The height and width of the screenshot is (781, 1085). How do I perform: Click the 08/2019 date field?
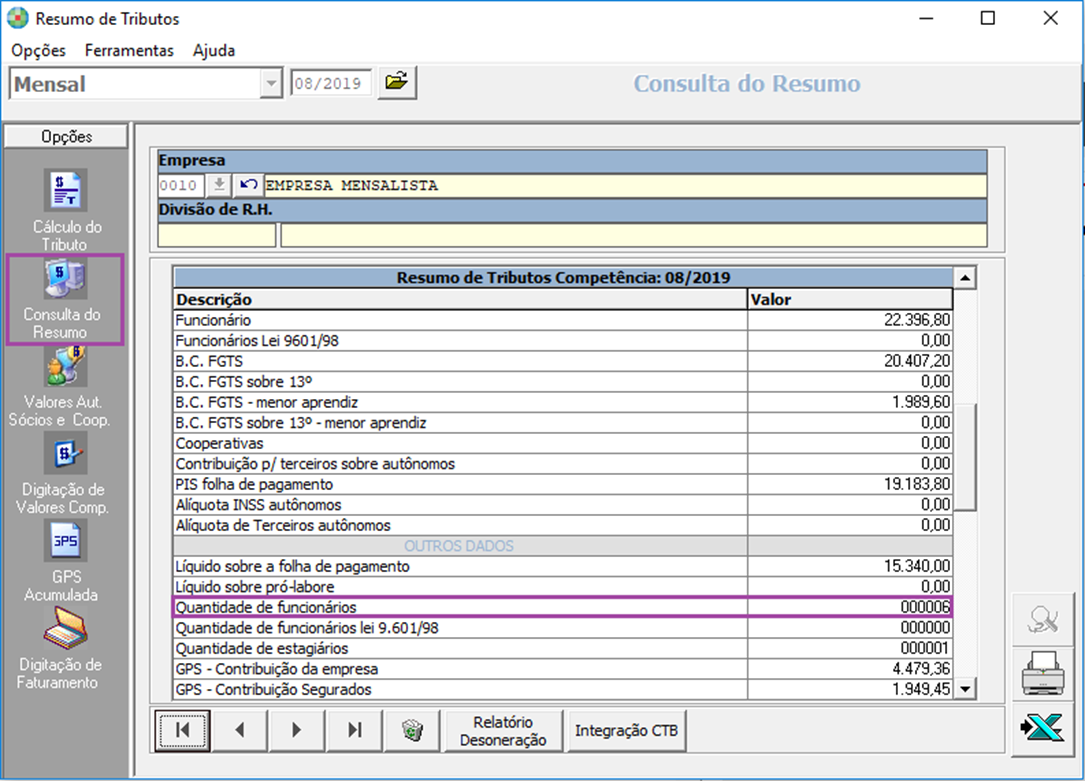click(x=331, y=83)
